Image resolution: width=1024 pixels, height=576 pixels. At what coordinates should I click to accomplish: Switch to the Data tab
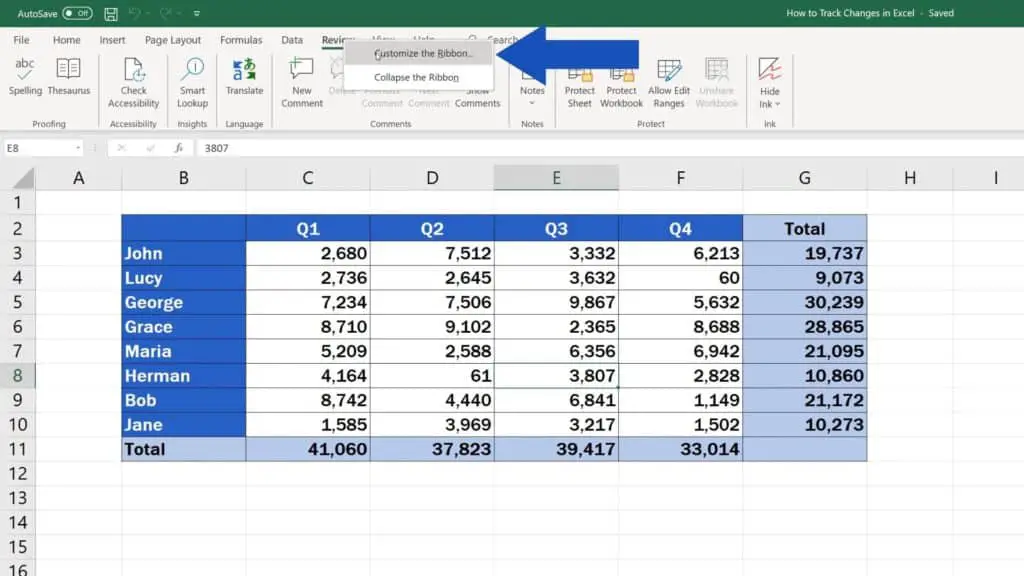(x=291, y=40)
